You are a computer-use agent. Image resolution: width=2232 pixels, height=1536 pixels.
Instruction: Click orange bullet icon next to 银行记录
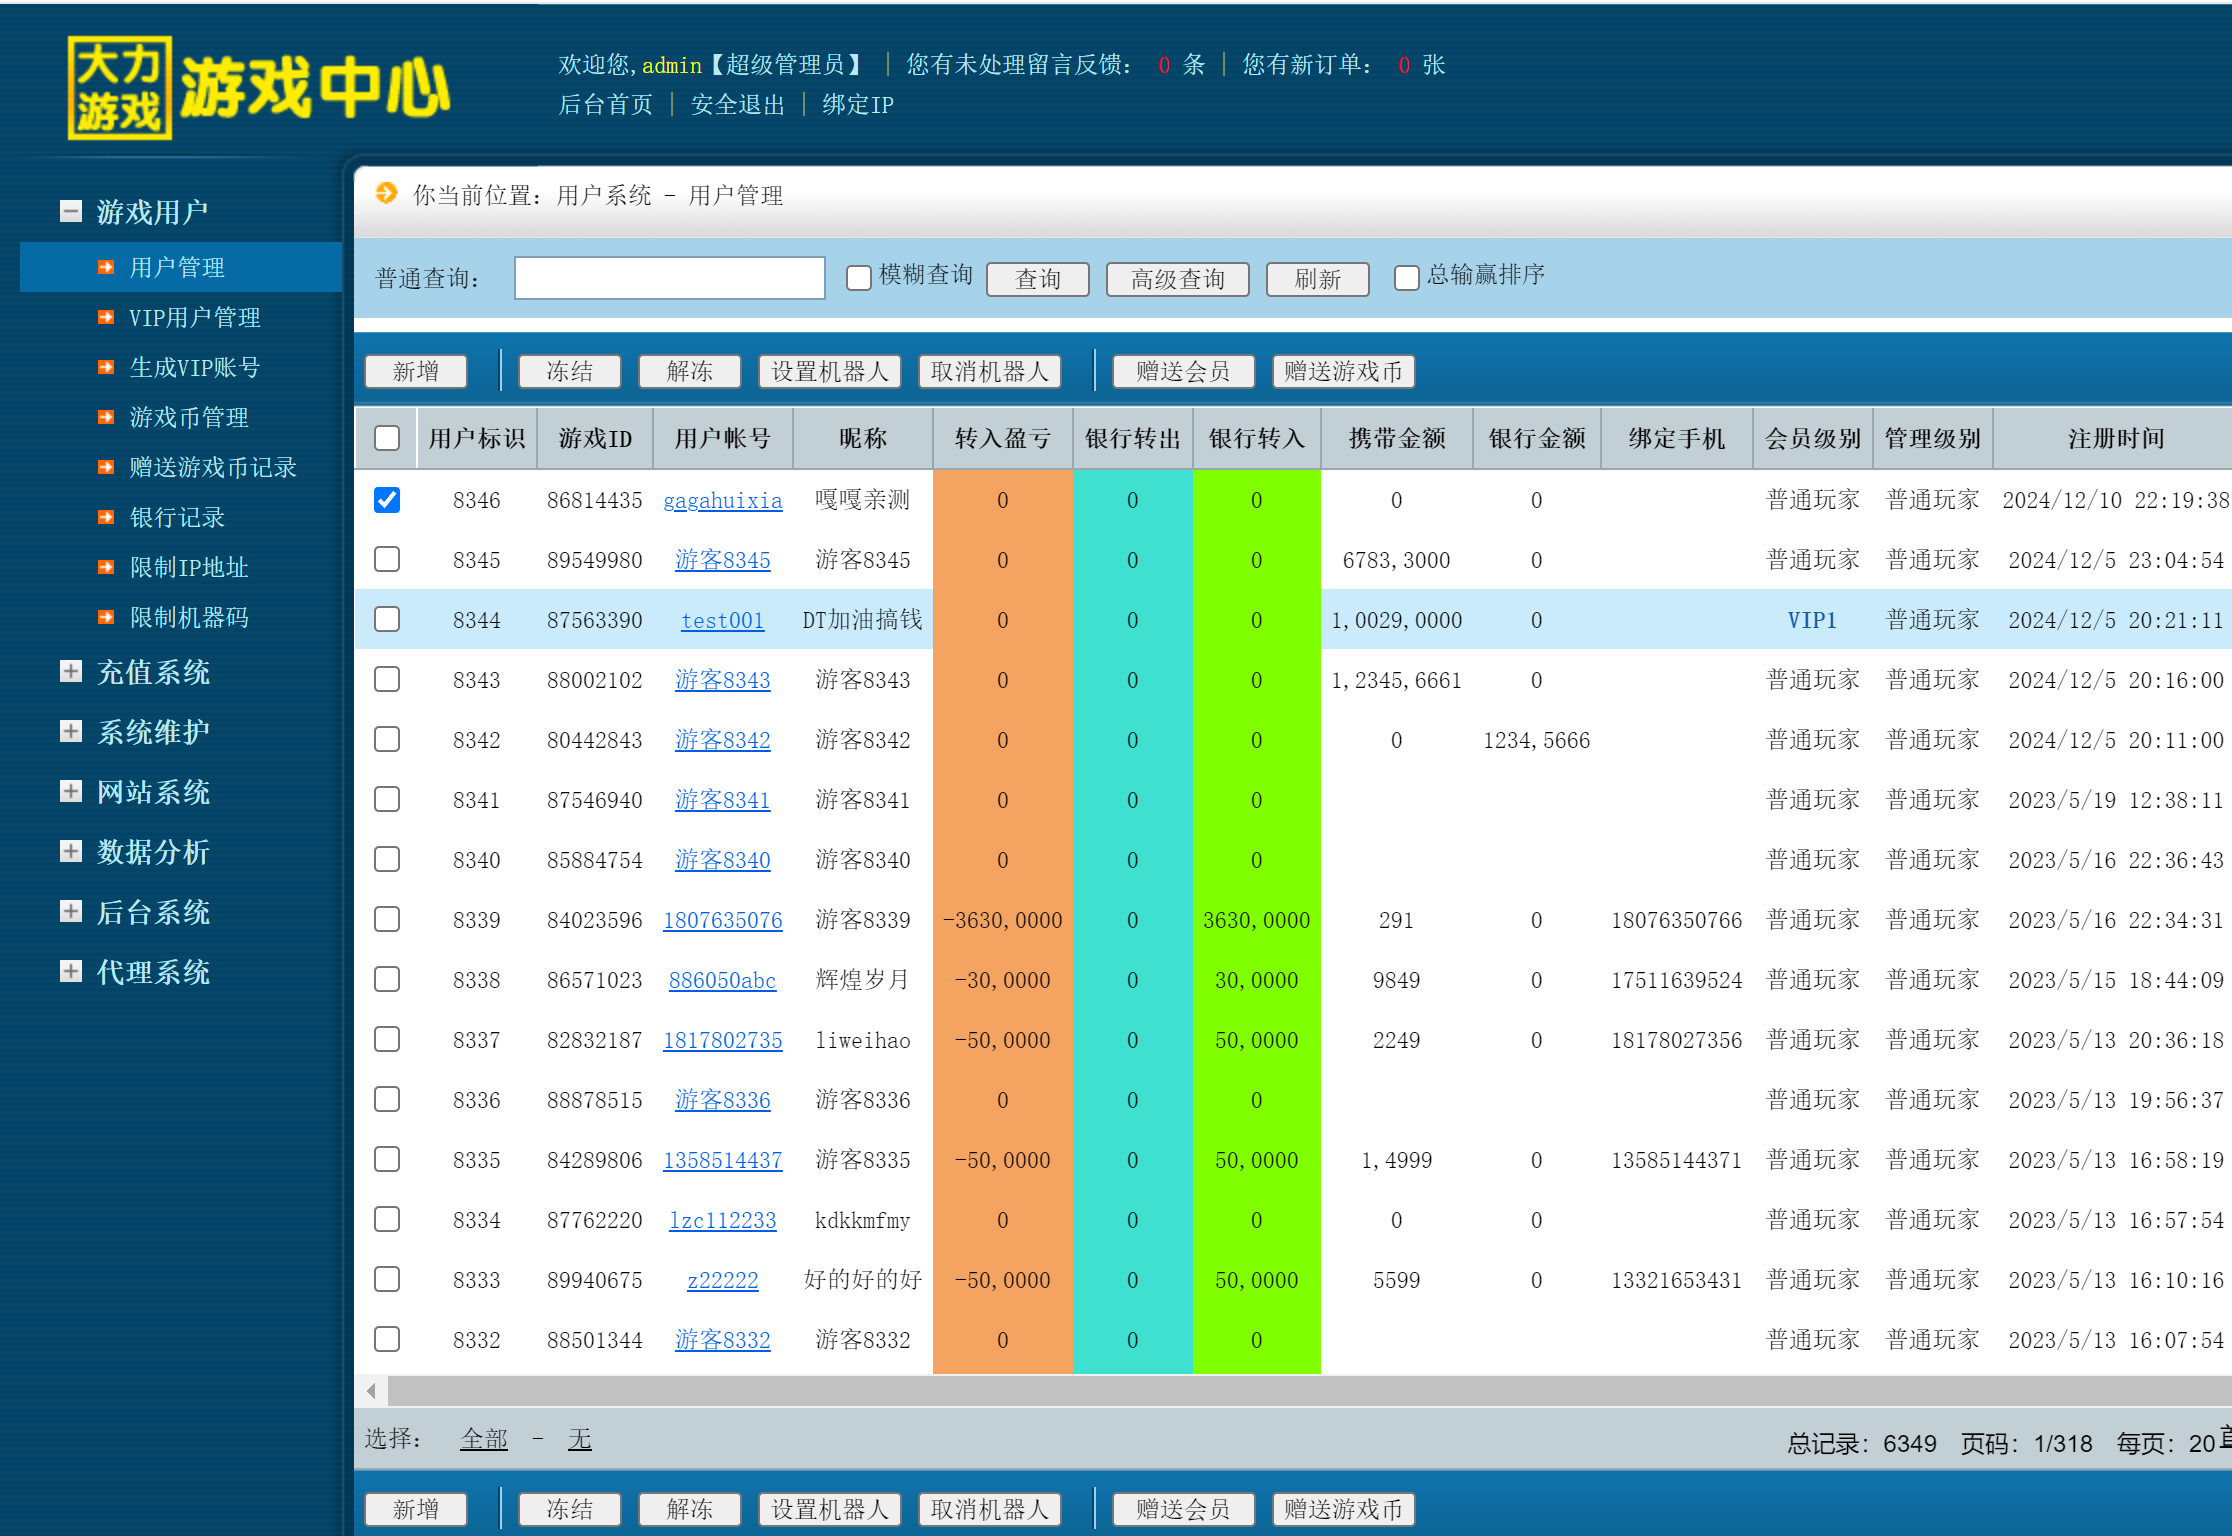(106, 517)
